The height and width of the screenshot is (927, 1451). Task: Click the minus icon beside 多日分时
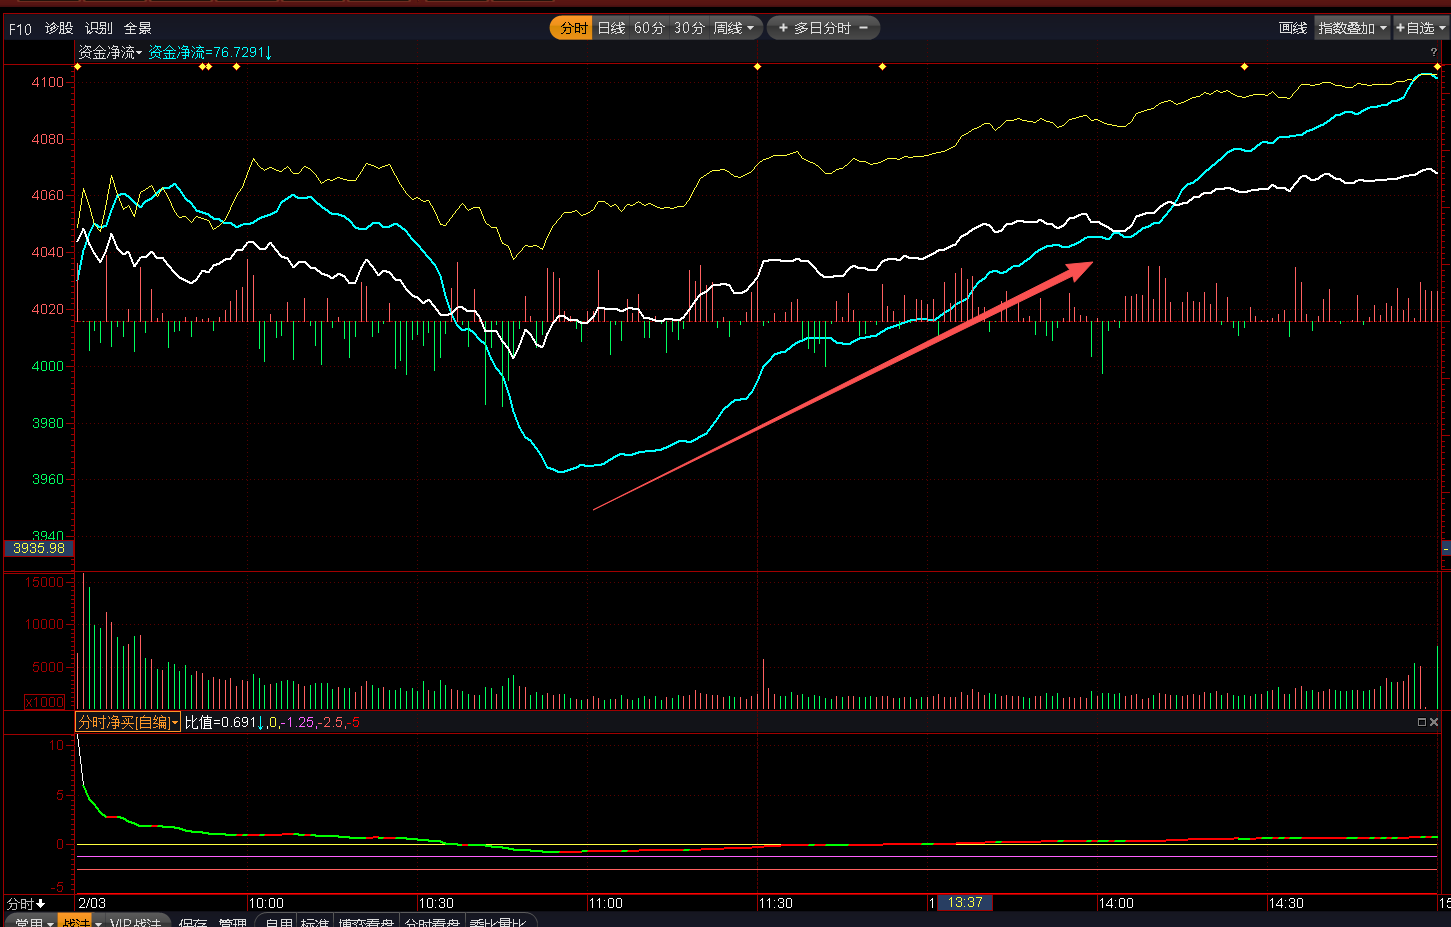(864, 28)
